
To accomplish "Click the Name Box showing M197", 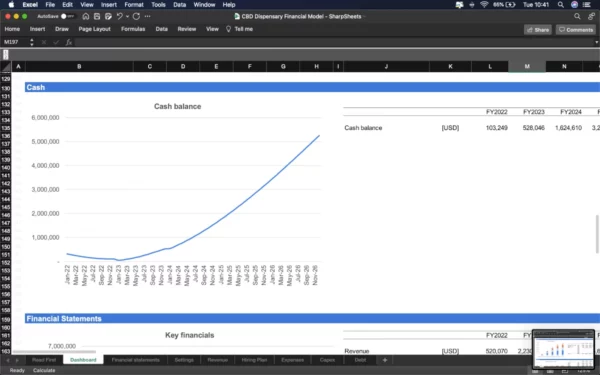I will tap(15, 42).
